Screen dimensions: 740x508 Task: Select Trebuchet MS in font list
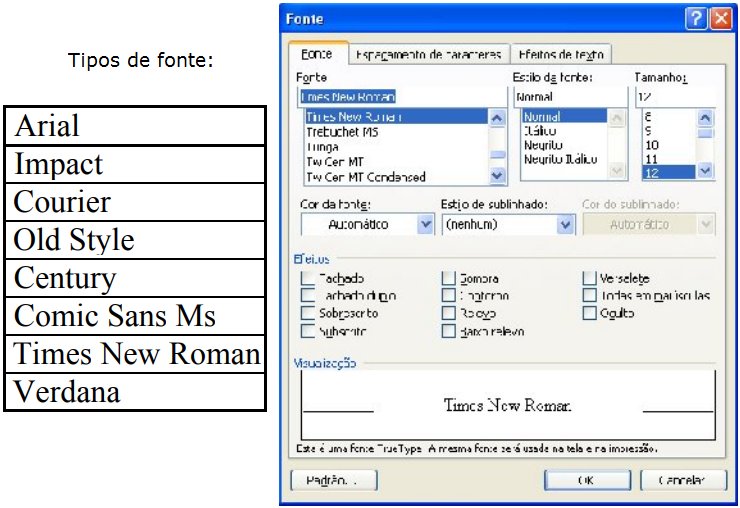342,132
